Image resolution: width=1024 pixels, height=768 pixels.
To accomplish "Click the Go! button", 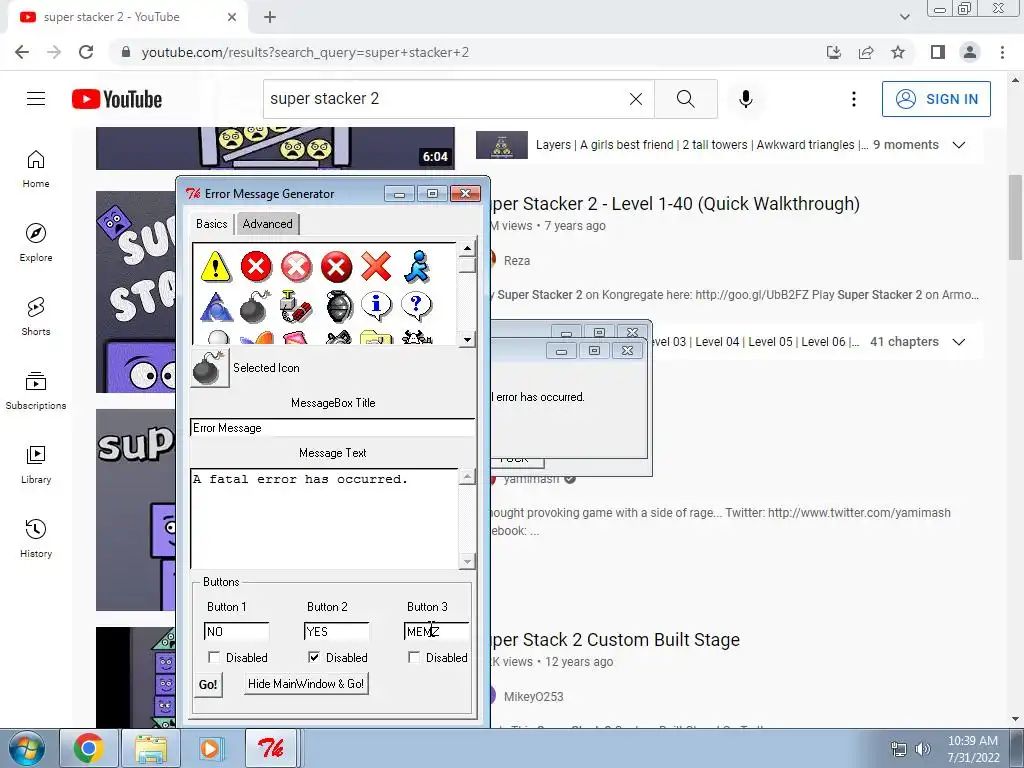I will click(208, 684).
